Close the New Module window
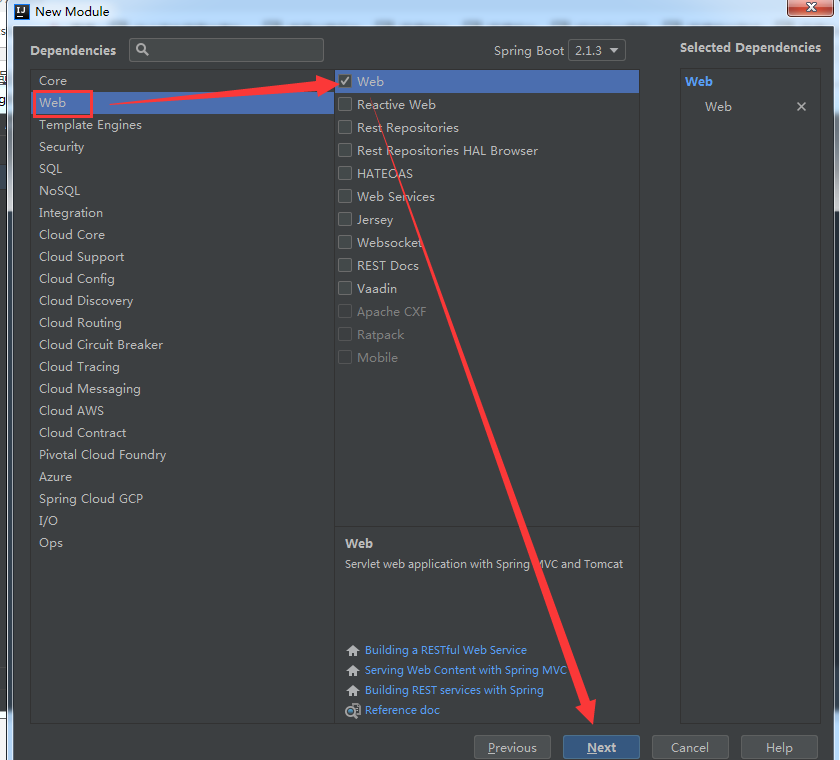This screenshot has height=760, width=840. pos(811,7)
